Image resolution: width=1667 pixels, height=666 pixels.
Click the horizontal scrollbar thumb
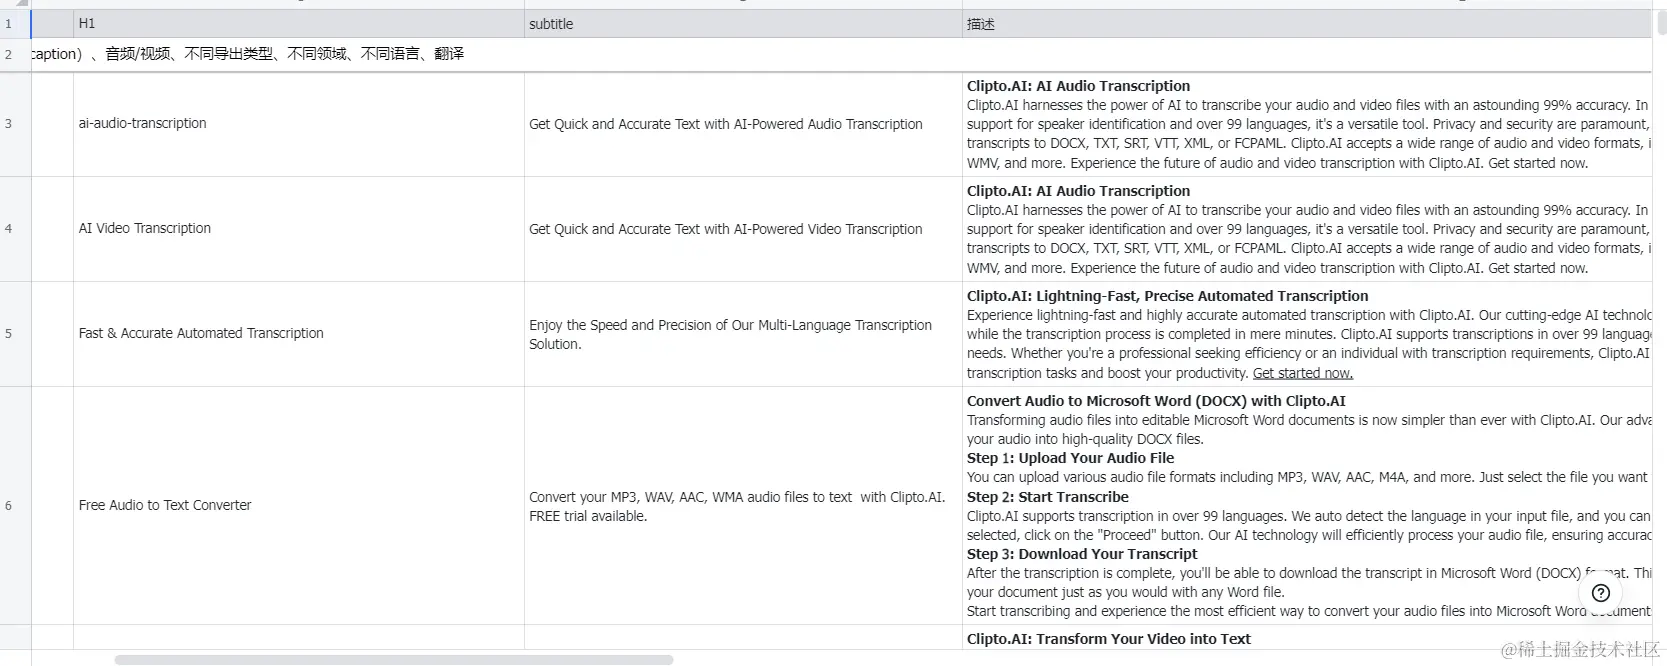[x=393, y=660]
